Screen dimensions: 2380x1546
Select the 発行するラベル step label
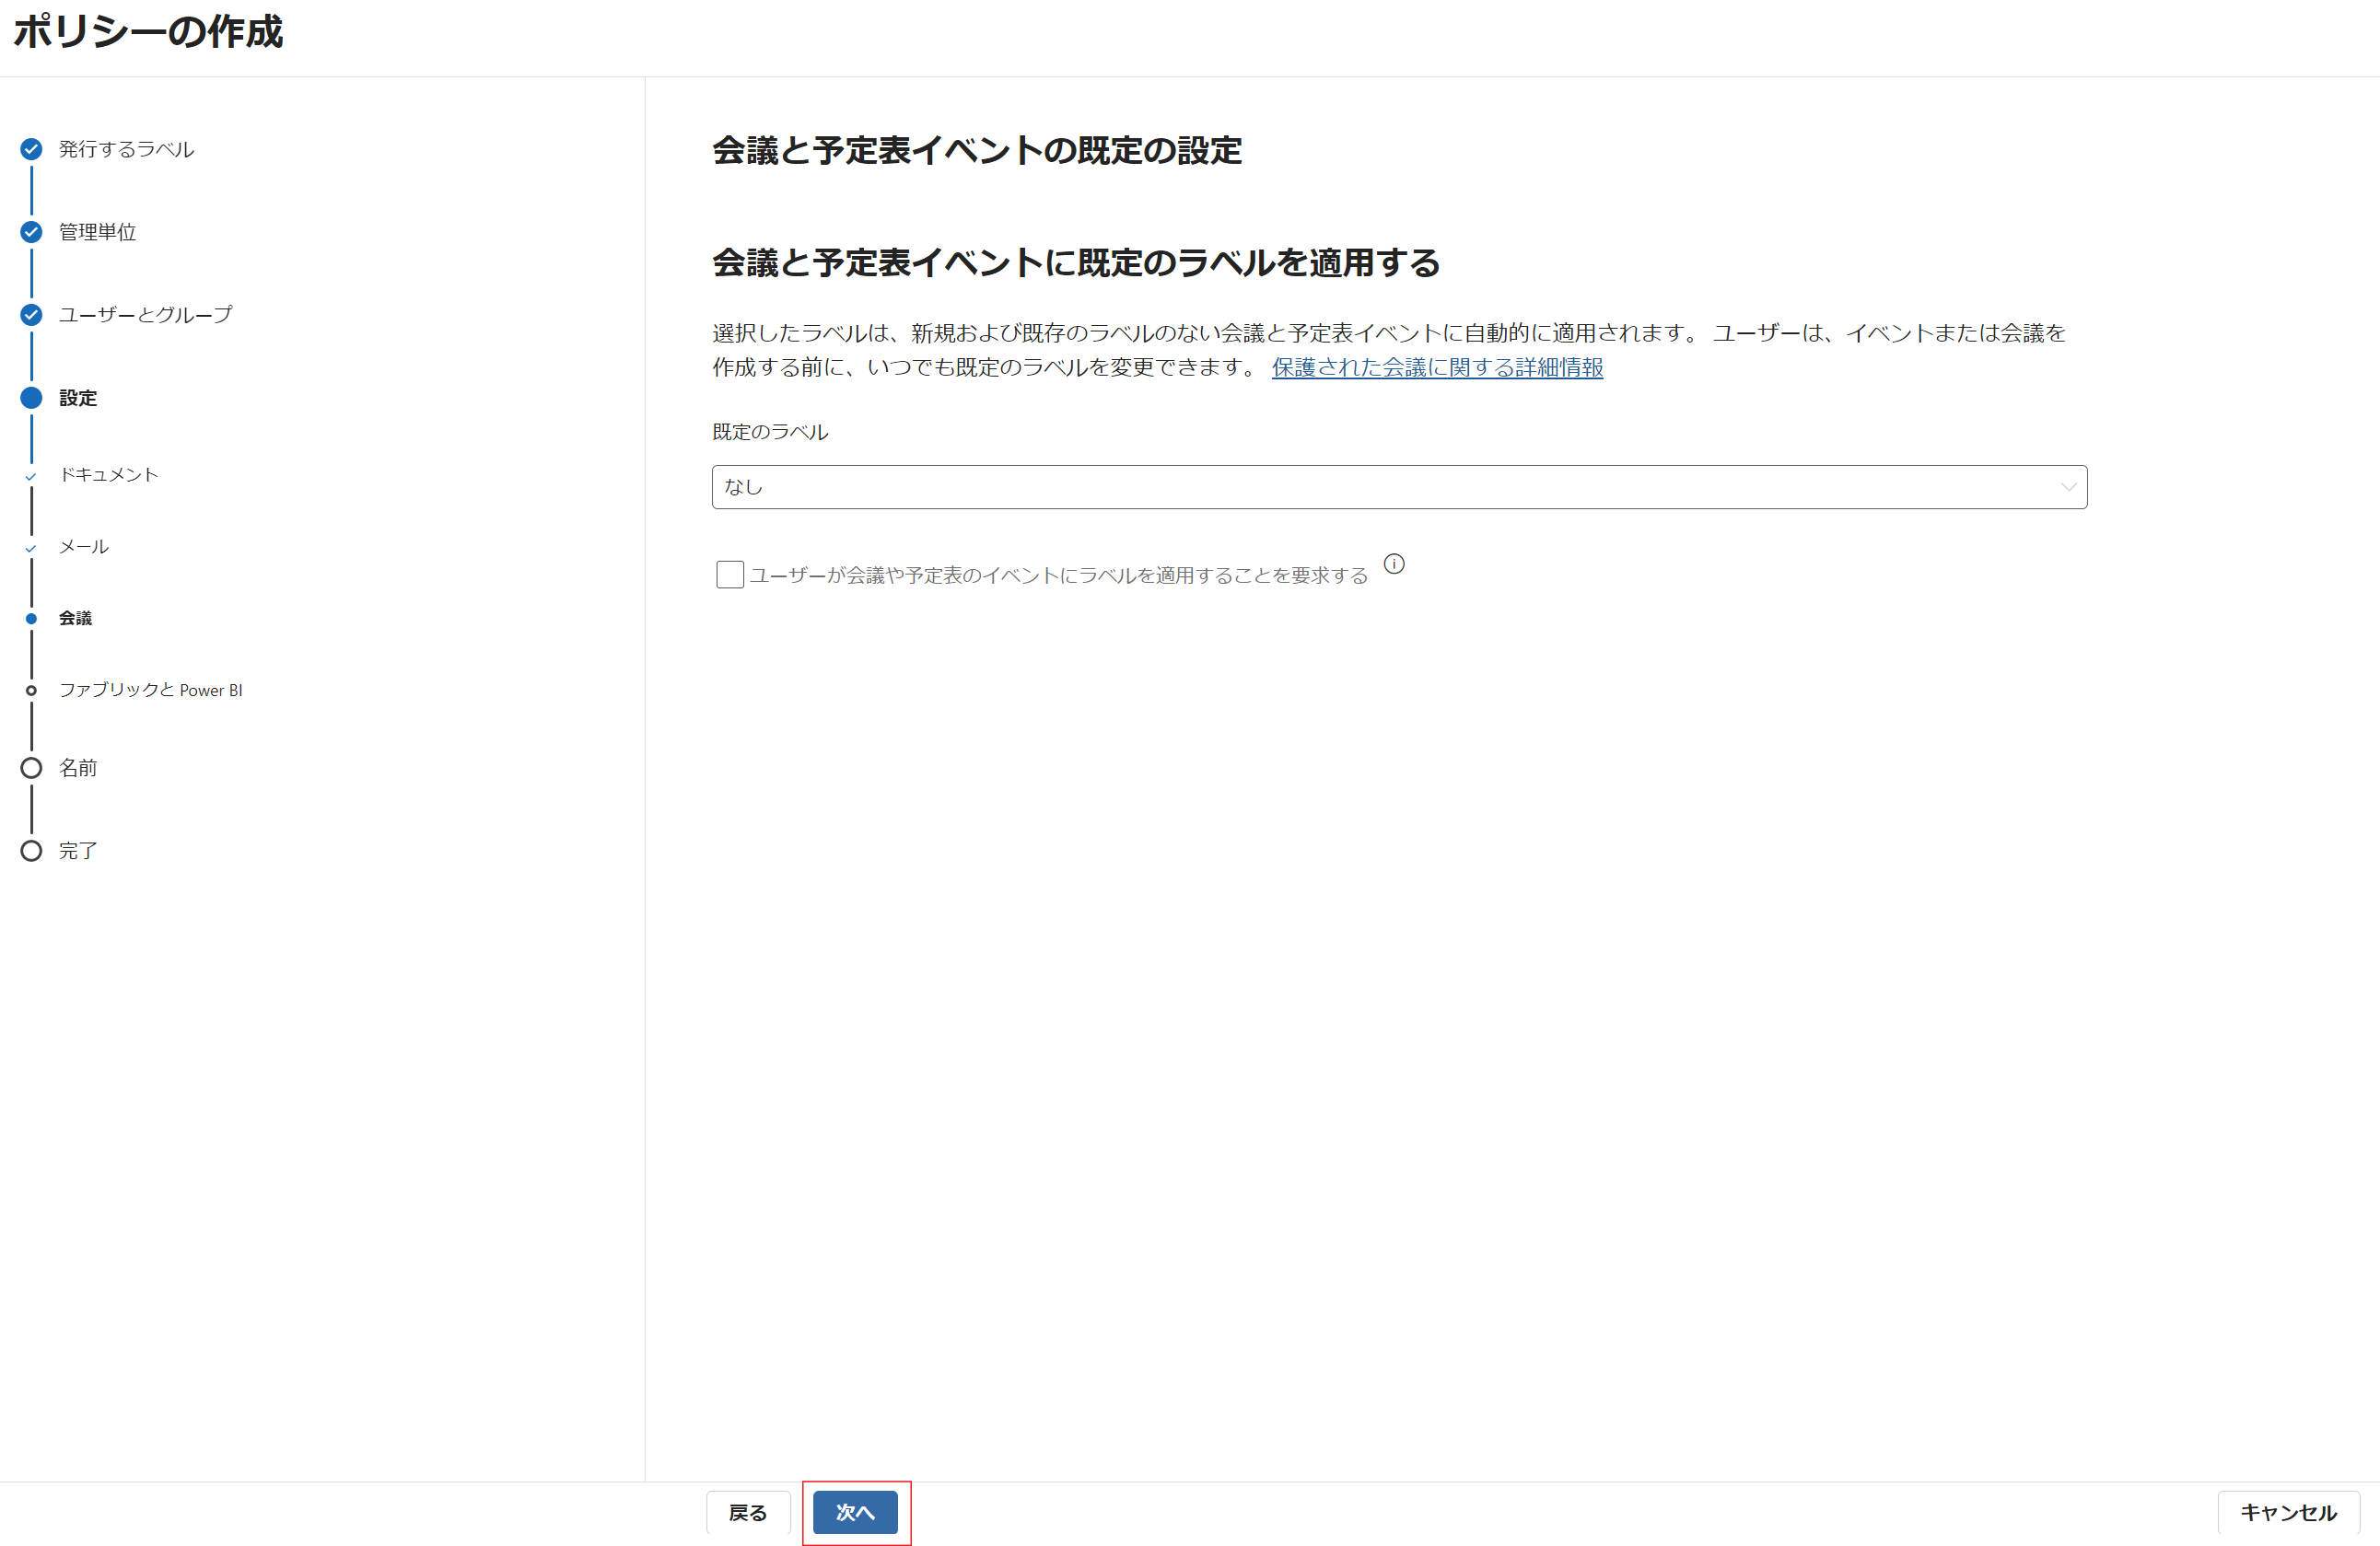(126, 149)
